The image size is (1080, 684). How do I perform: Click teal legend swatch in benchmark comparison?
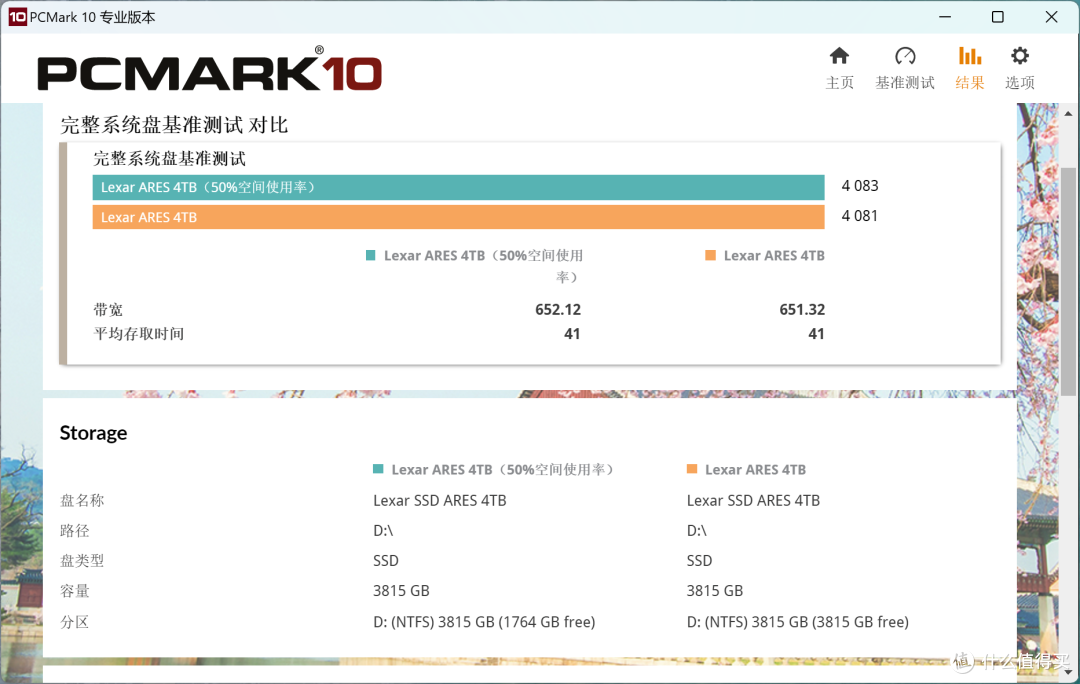pos(371,256)
